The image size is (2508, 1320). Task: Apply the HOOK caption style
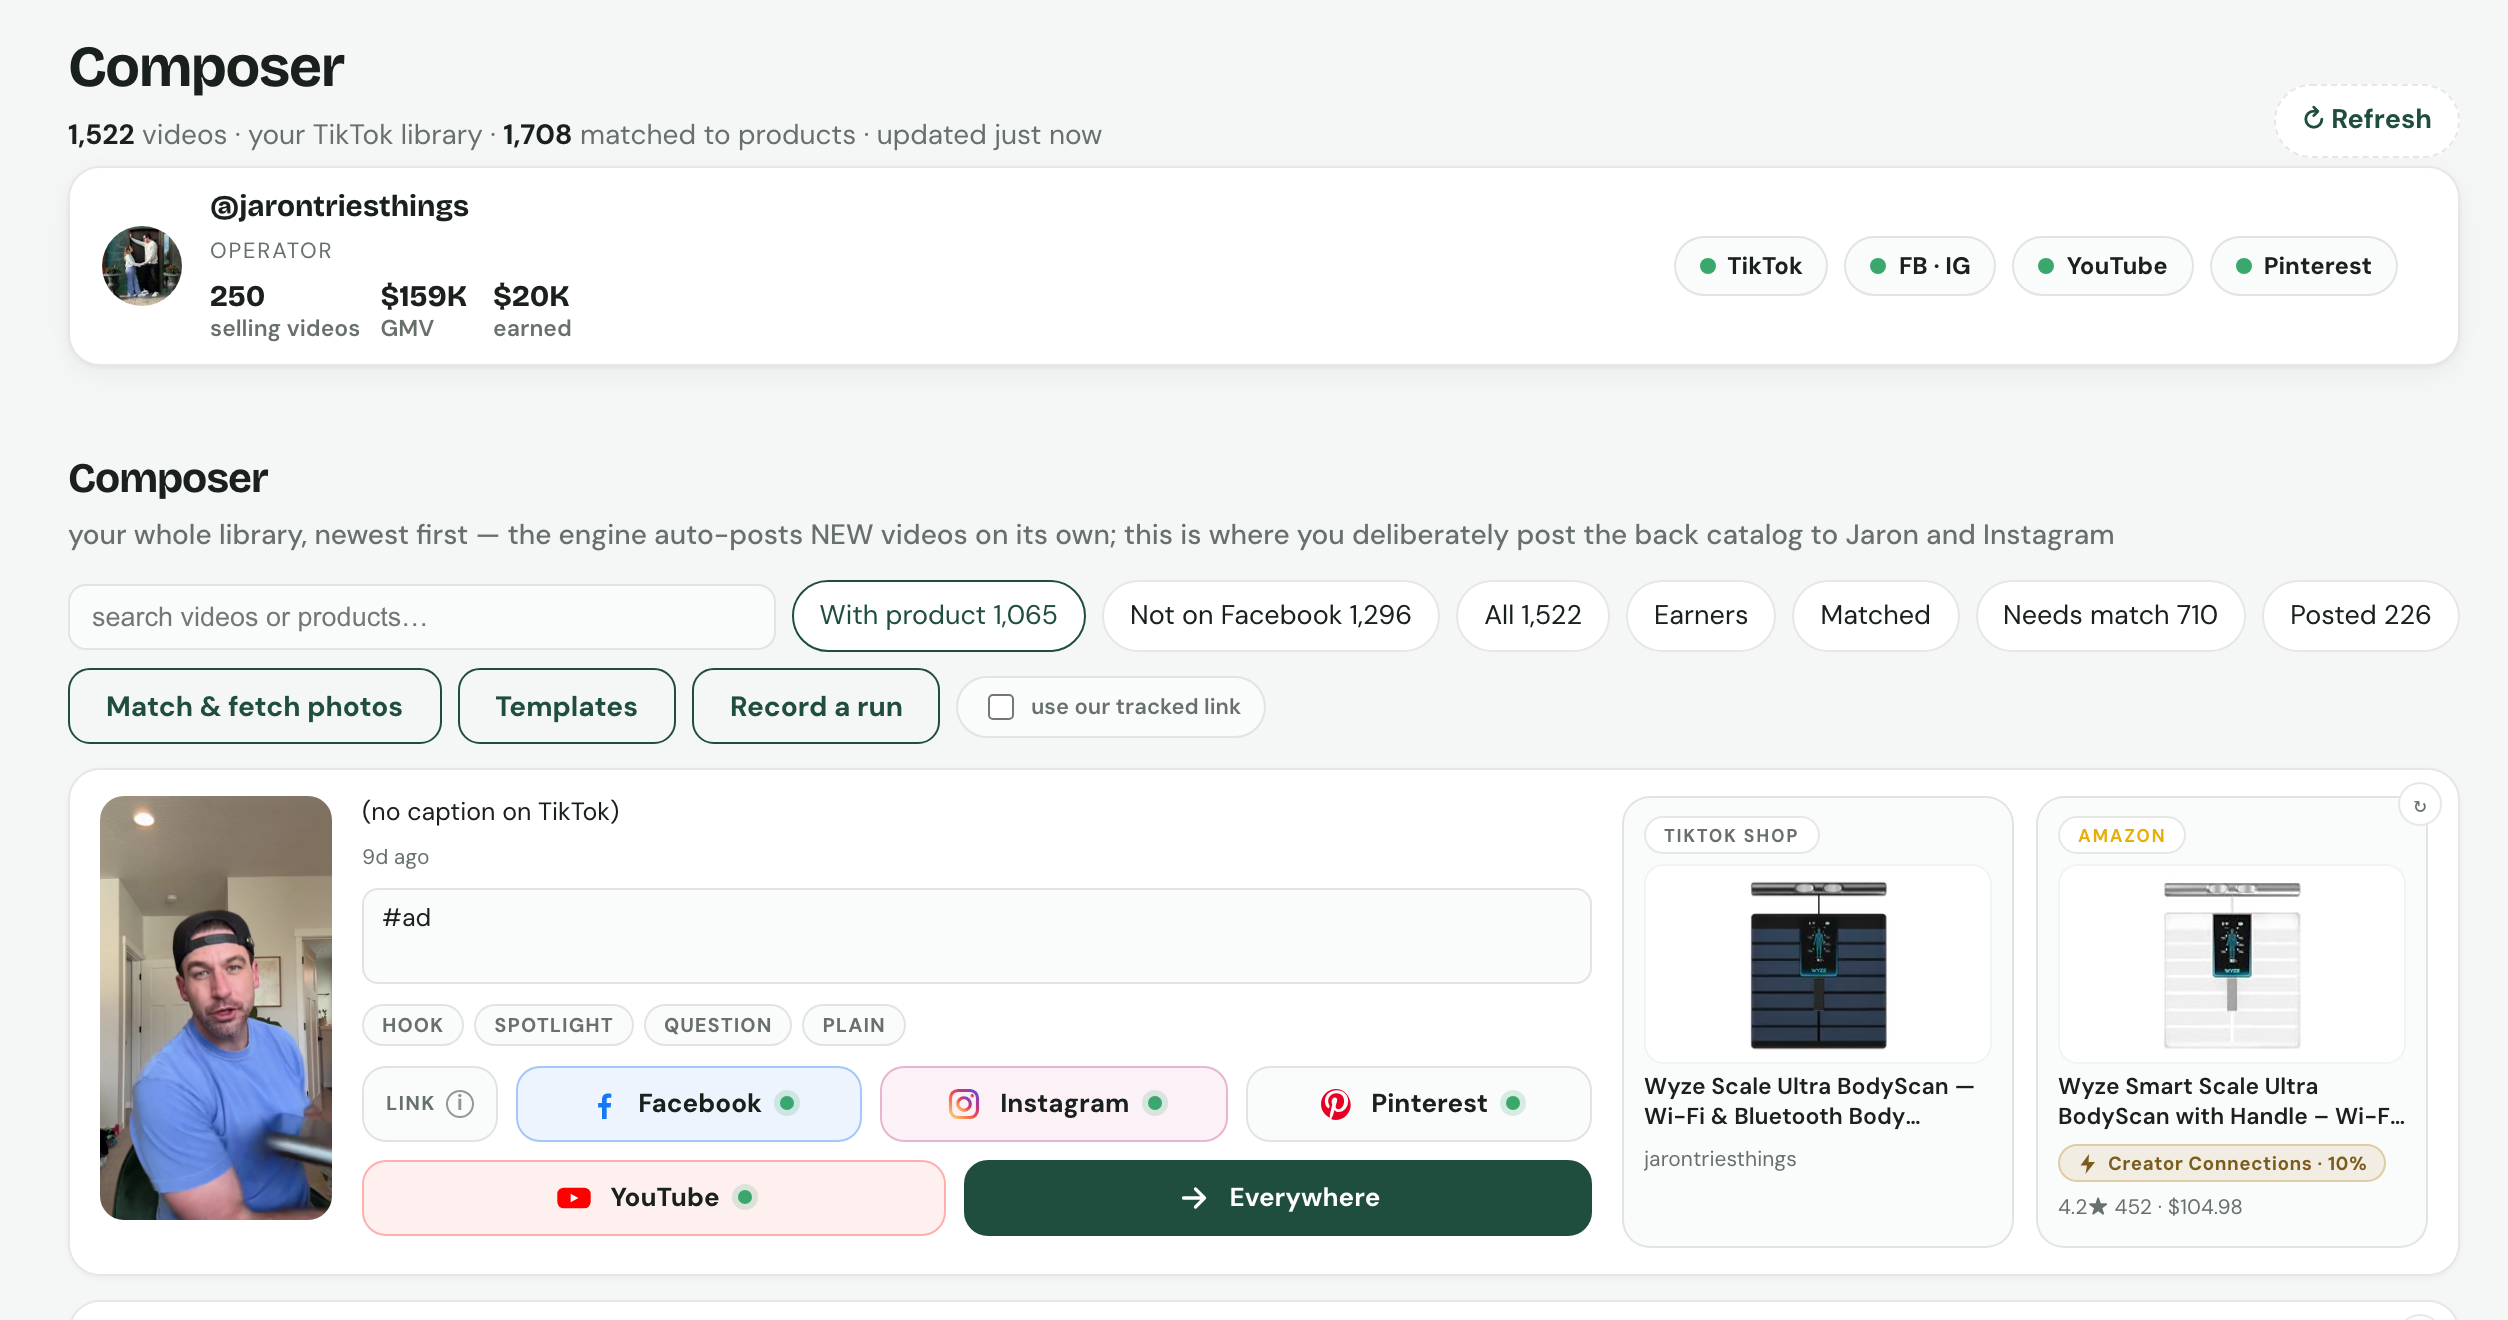tap(412, 1025)
